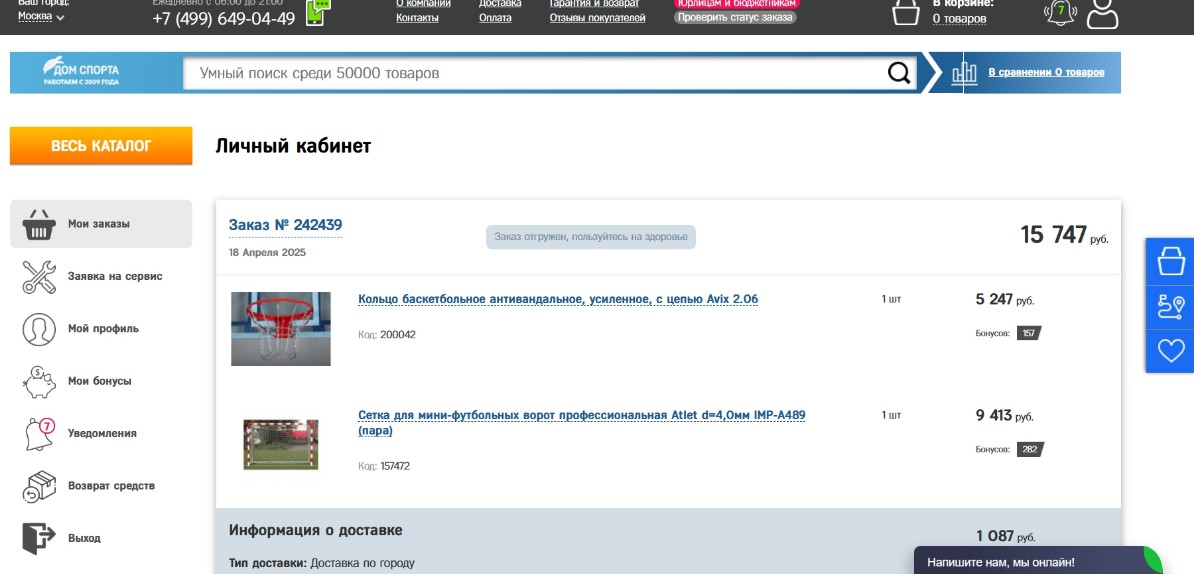Open the В сравнении 0 товаров link

[1046, 72]
